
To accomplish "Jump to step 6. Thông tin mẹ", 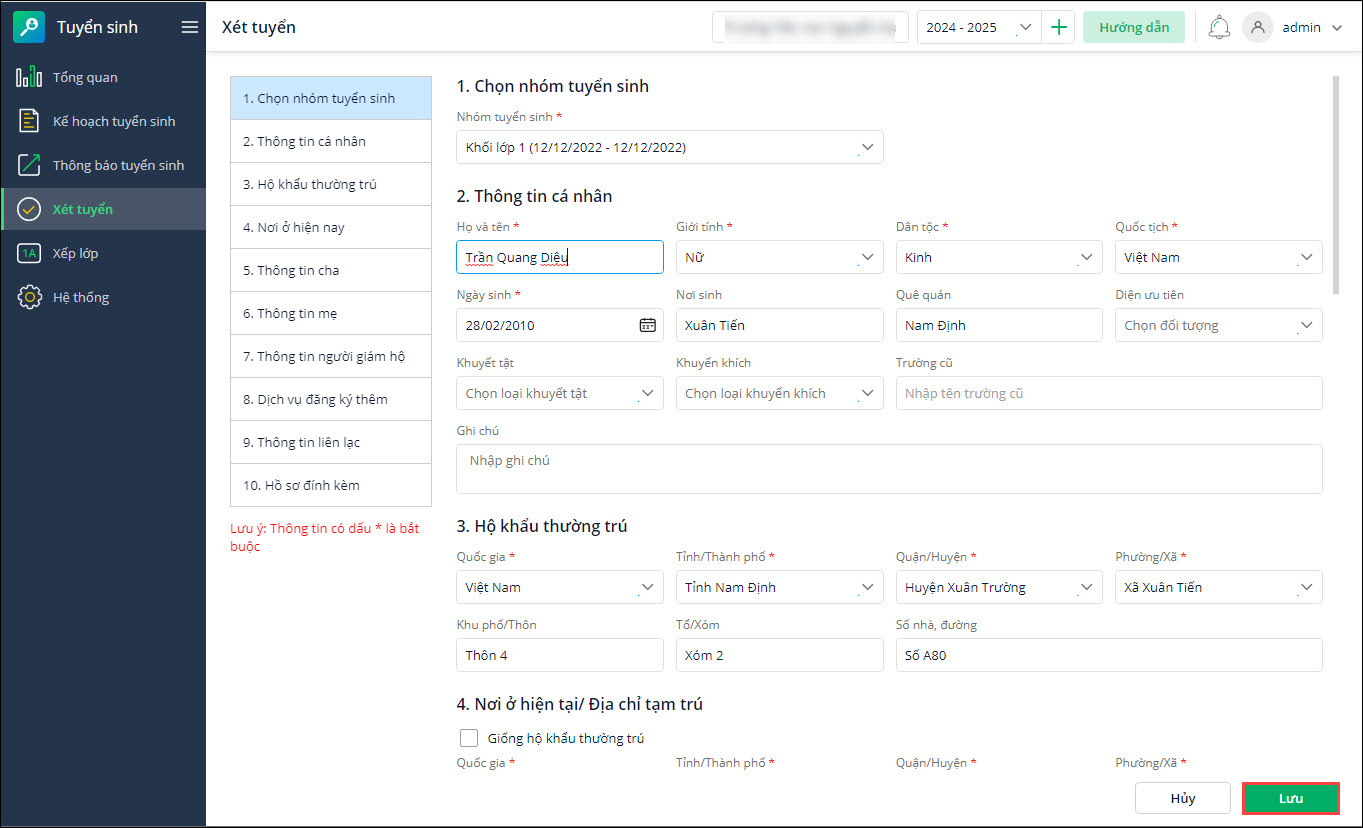I will point(331,313).
